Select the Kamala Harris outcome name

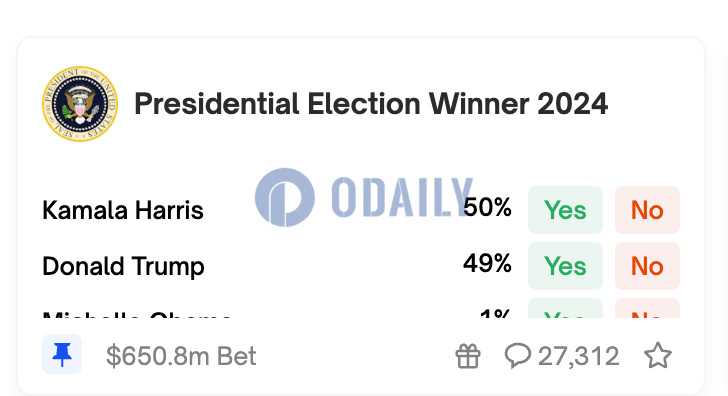coord(123,210)
